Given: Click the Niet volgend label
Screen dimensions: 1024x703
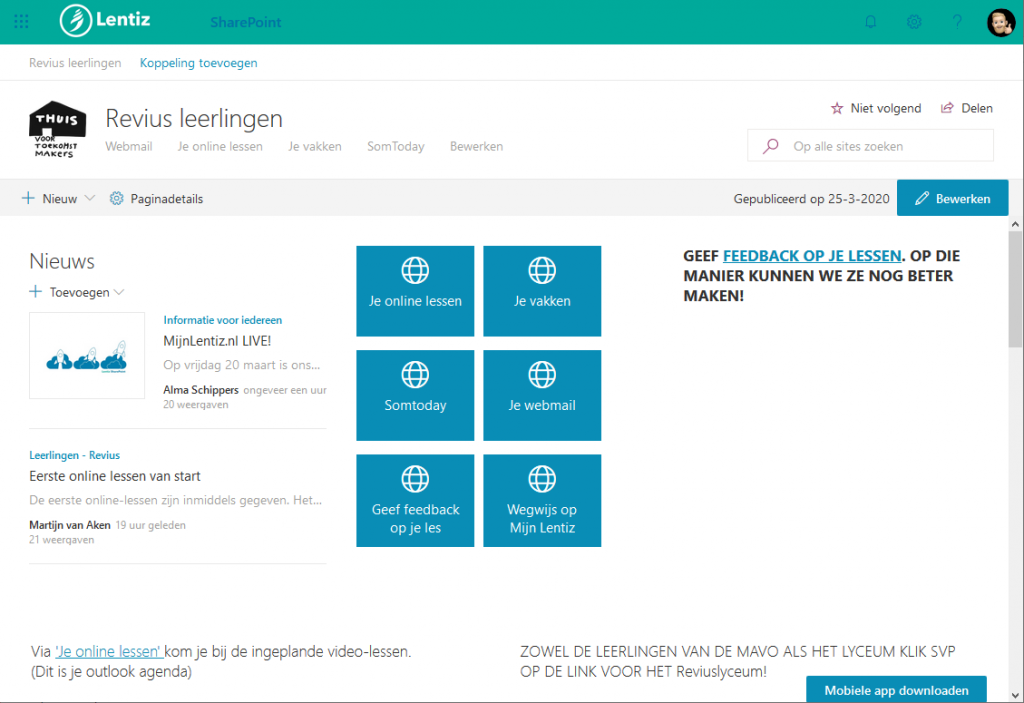Looking at the screenshot, I should coord(886,108).
